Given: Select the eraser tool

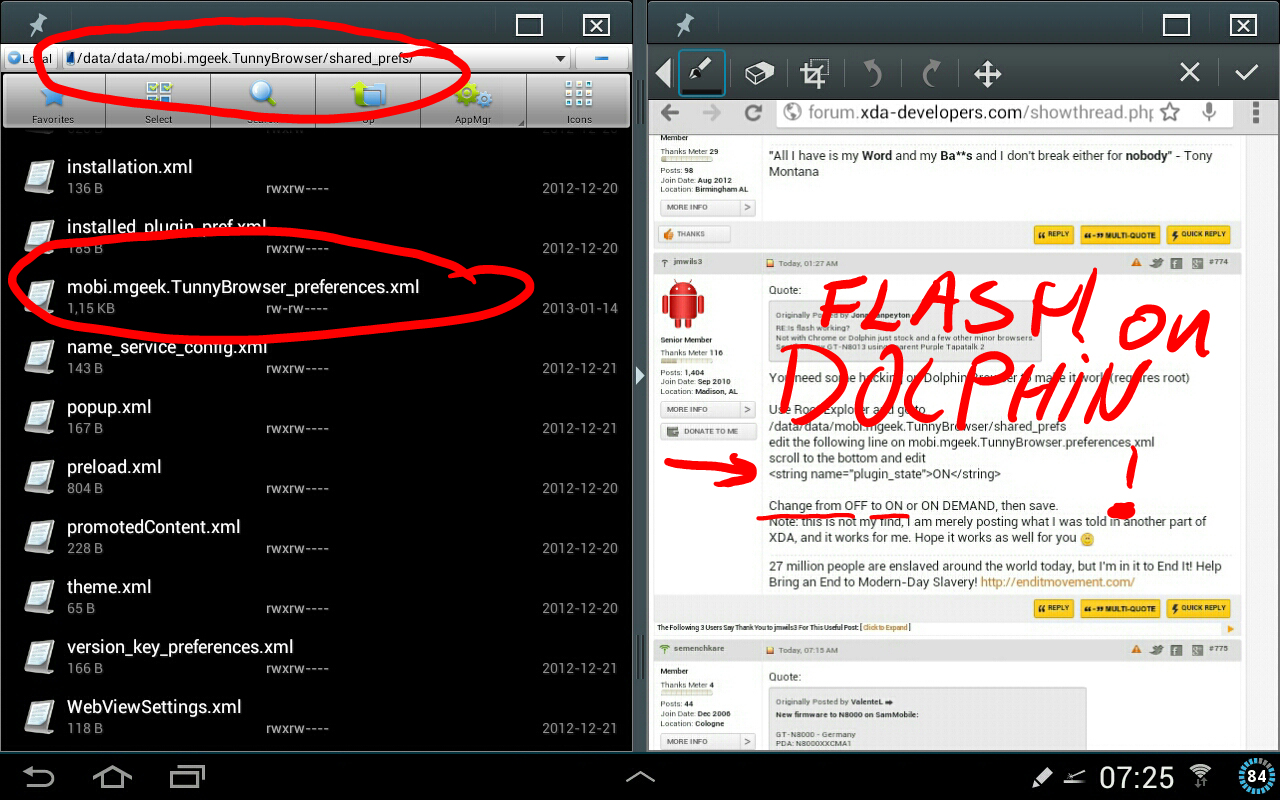Looking at the screenshot, I should 759,73.
